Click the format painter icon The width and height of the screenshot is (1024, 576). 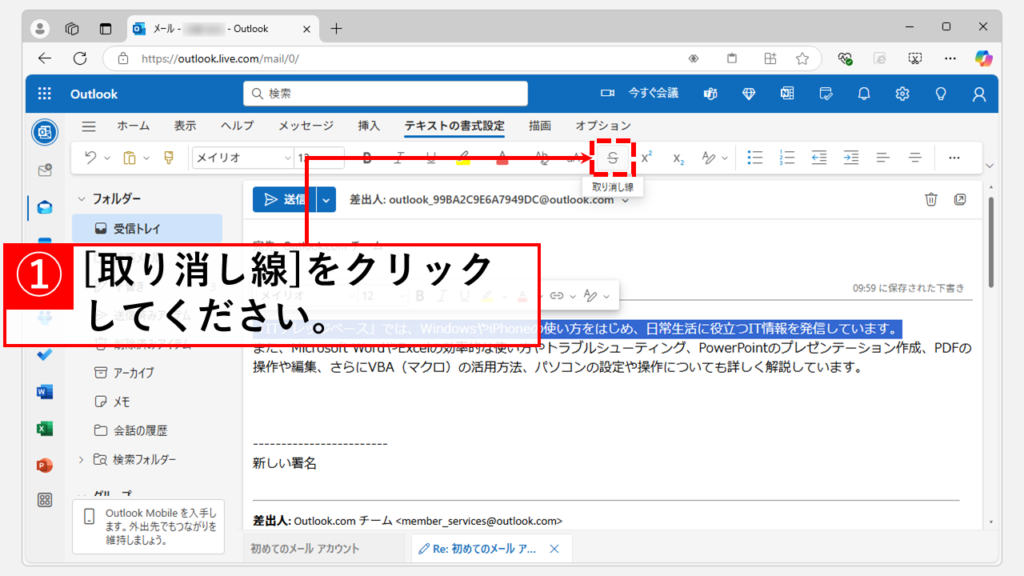168,158
